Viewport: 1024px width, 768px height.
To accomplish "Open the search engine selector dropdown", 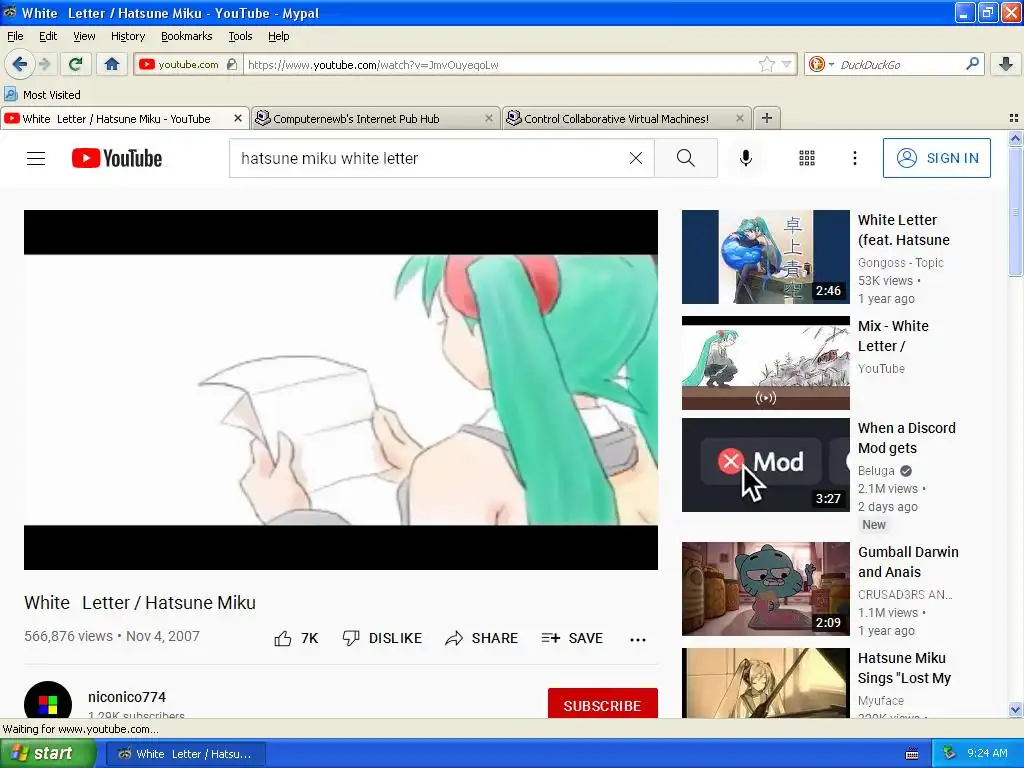I will coord(820,64).
